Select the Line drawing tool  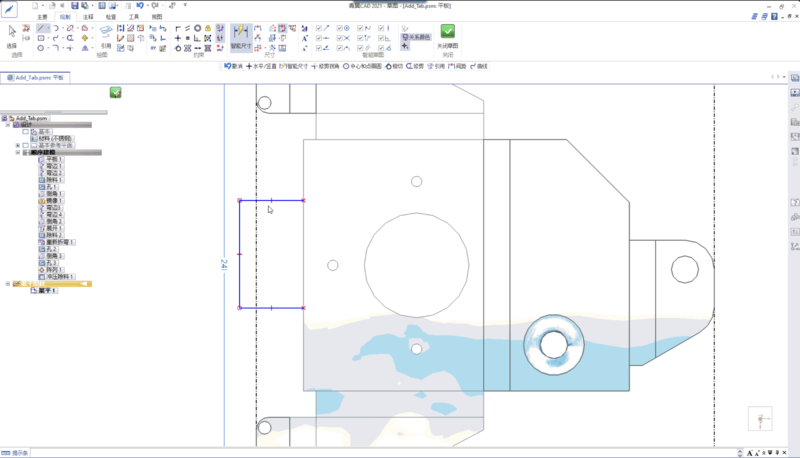tap(43, 29)
